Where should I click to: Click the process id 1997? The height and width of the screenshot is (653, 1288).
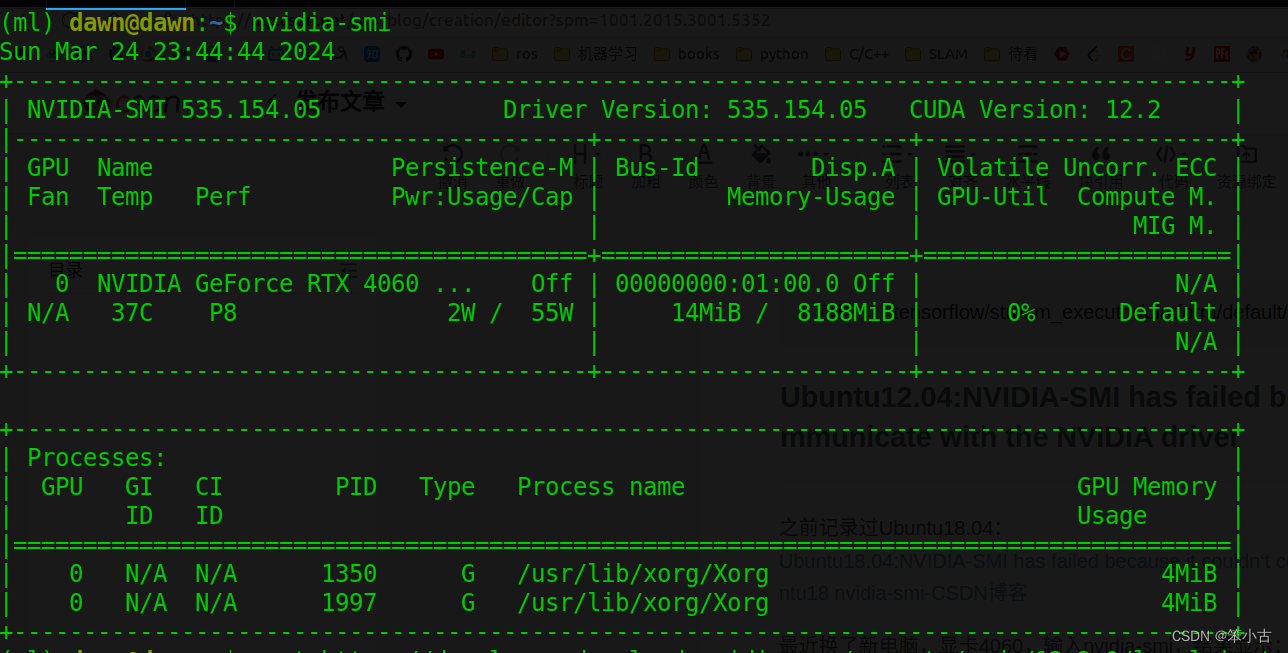click(x=349, y=603)
